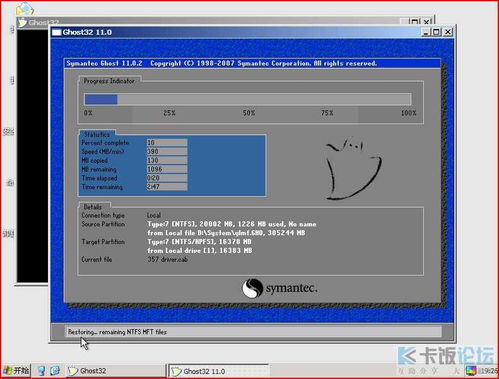The width and height of the screenshot is (499, 379).
Task: Minimize the Ghost32 11.0 window
Action: point(426,32)
